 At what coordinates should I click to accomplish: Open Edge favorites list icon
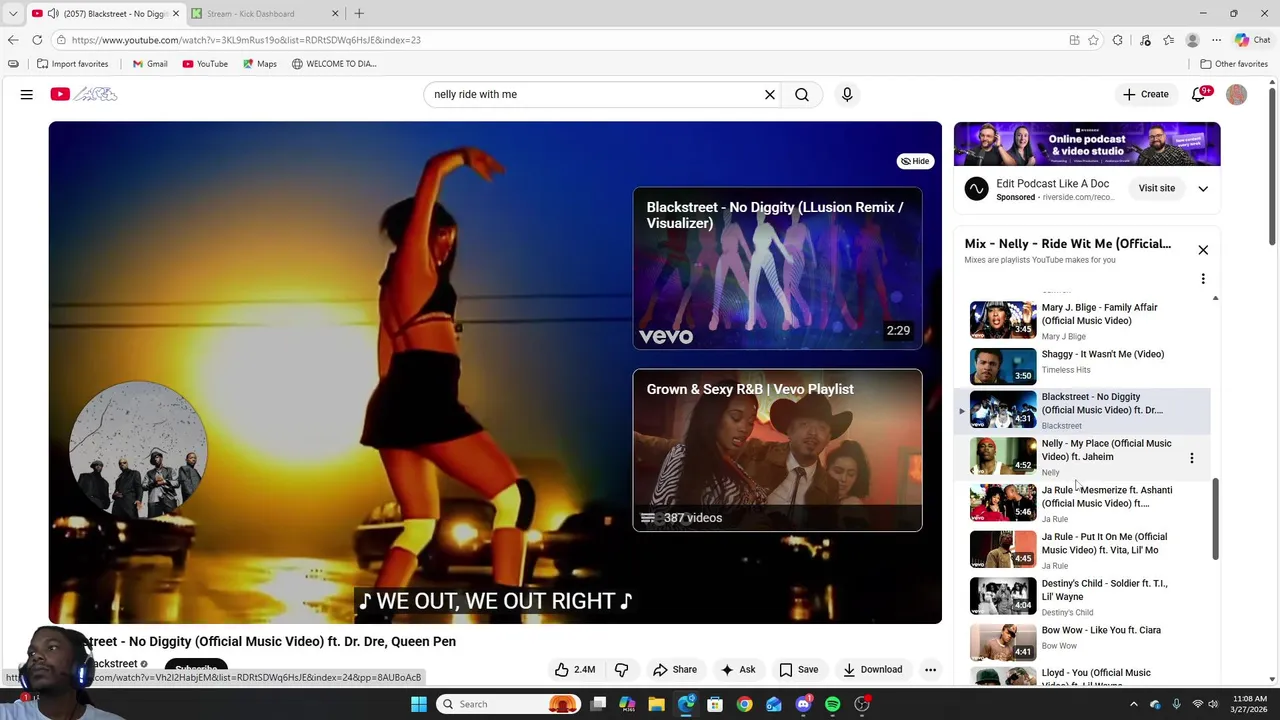coord(1169,40)
